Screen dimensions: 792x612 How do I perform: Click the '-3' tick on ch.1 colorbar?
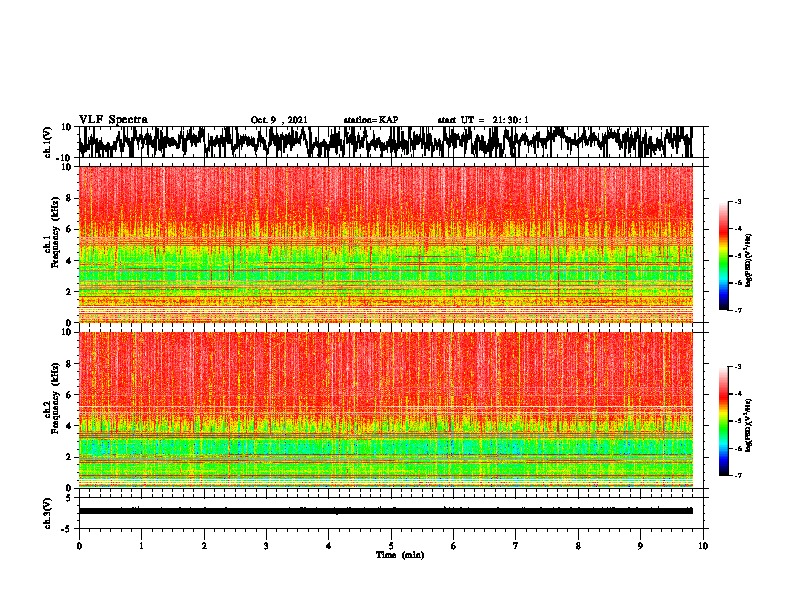pos(738,201)
